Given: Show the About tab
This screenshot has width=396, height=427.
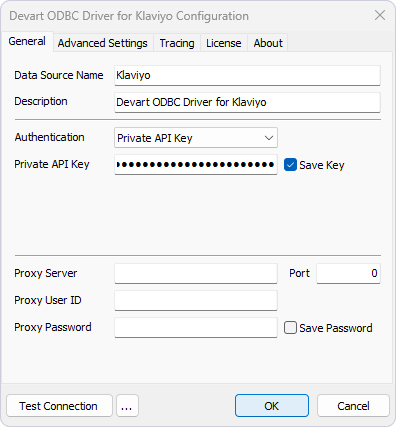Looking at the screenshot, I should 268,43.
